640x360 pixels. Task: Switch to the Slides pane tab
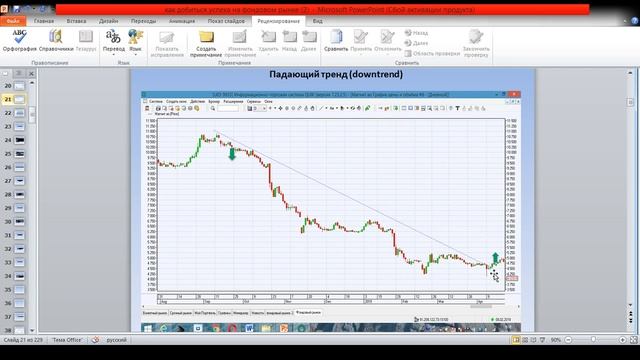[6, 73]
